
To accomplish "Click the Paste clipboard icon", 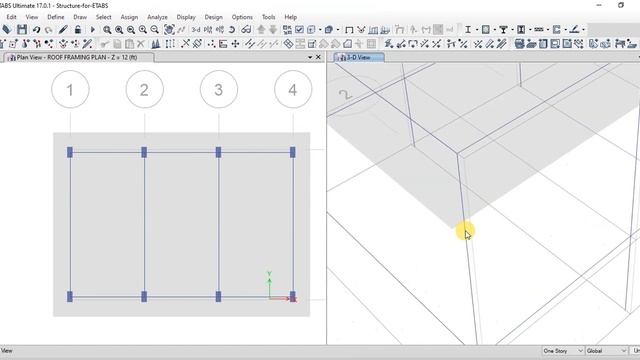I will click(129, 44).
